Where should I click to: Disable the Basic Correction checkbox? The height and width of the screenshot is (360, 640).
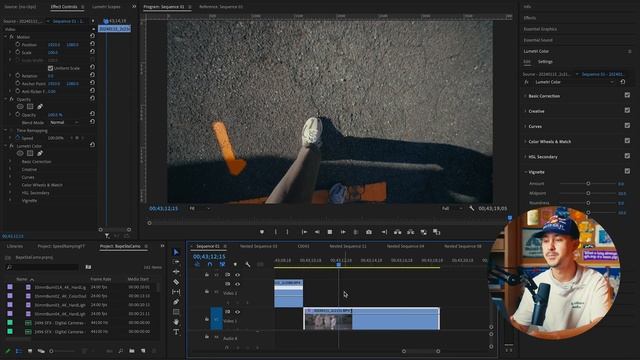click(x=627, y=95)
